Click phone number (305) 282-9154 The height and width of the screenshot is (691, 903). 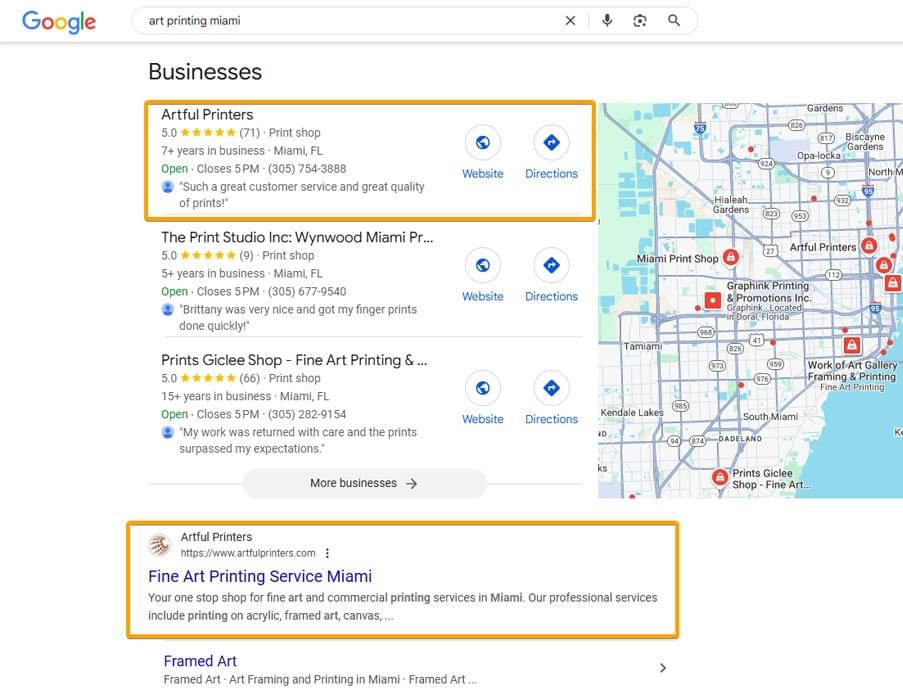pyautogui.click(x=307, y=414)
